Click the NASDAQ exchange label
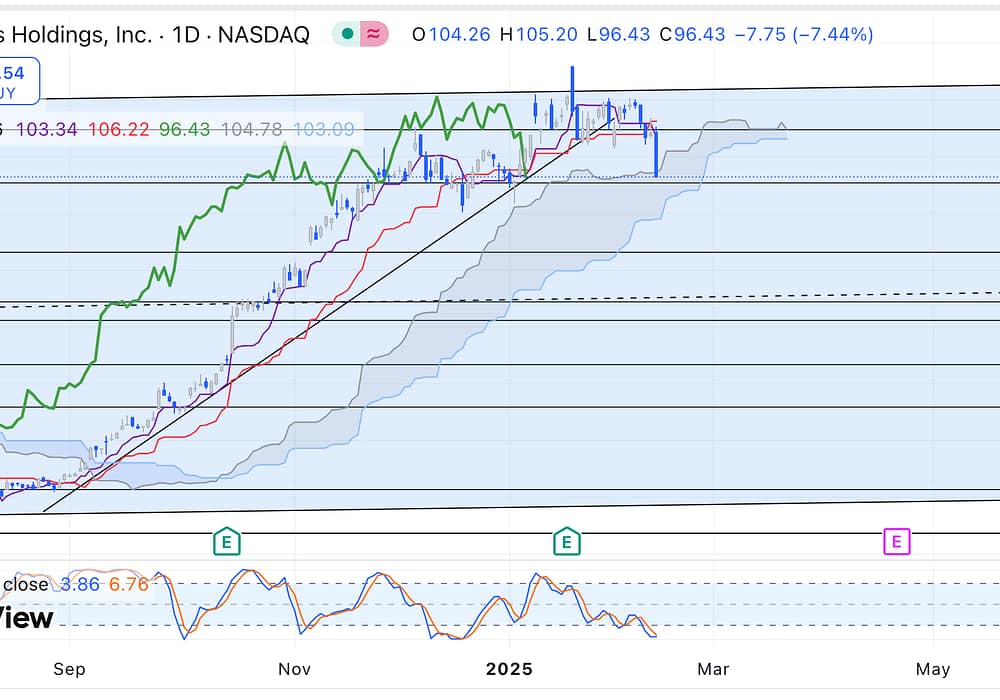Viewport: 1000px width, 700px height. pyautogui.click(x=263, y=34)
